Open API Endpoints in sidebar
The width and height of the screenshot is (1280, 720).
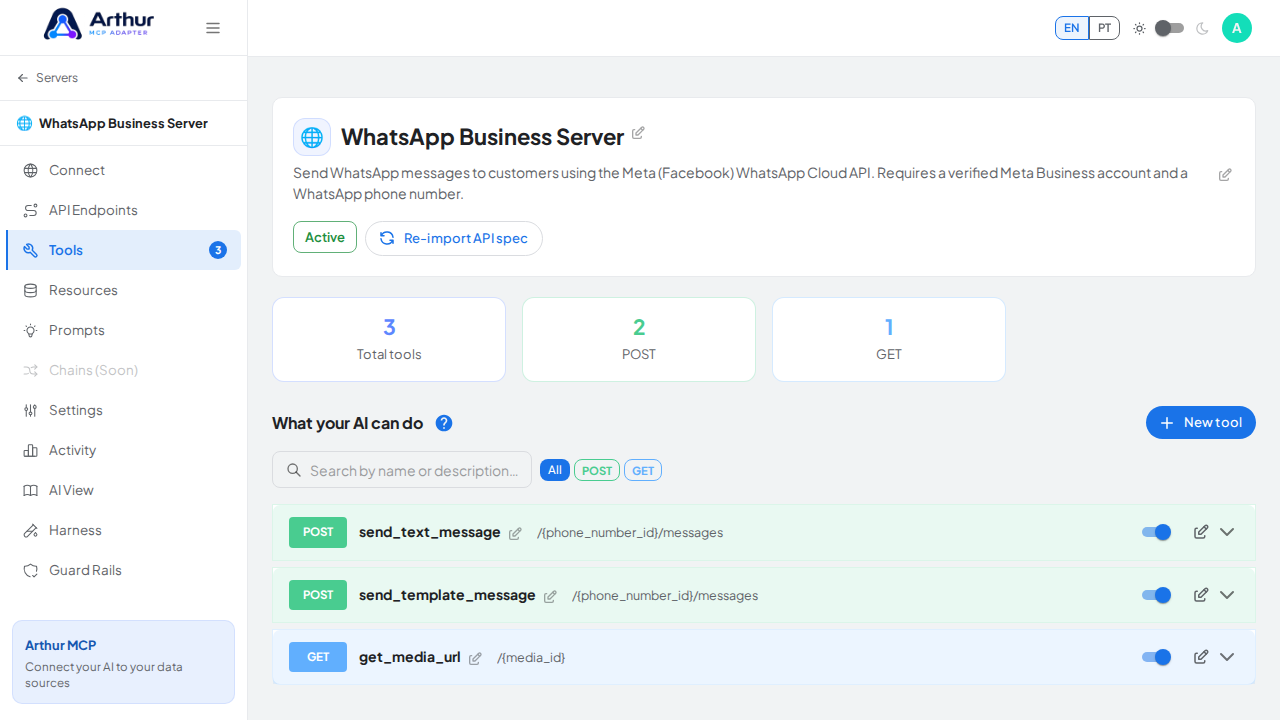click(123, 210)
